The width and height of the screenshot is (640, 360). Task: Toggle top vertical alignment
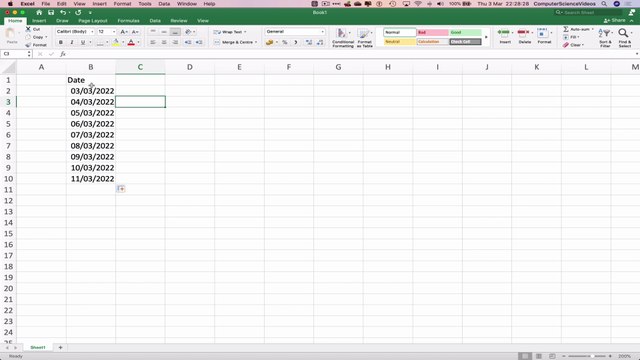point(153,32)
